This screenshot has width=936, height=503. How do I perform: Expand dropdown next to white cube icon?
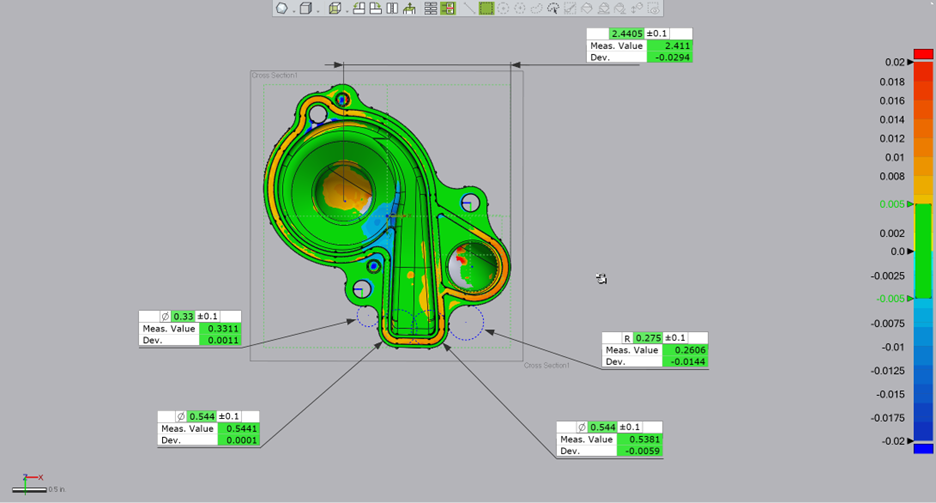(318, 11)
